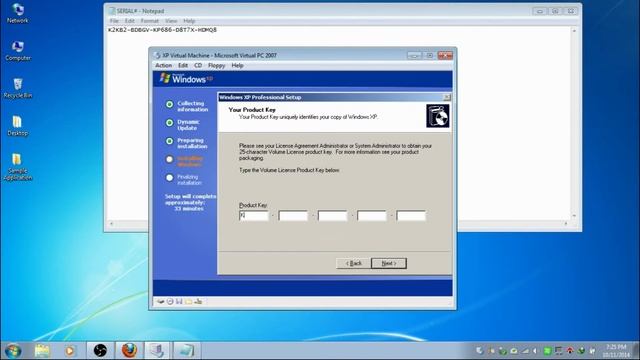The image size is (640, 360).
Task: Open the Help menu in Virtual PC
Action: [x=238, y=65]
